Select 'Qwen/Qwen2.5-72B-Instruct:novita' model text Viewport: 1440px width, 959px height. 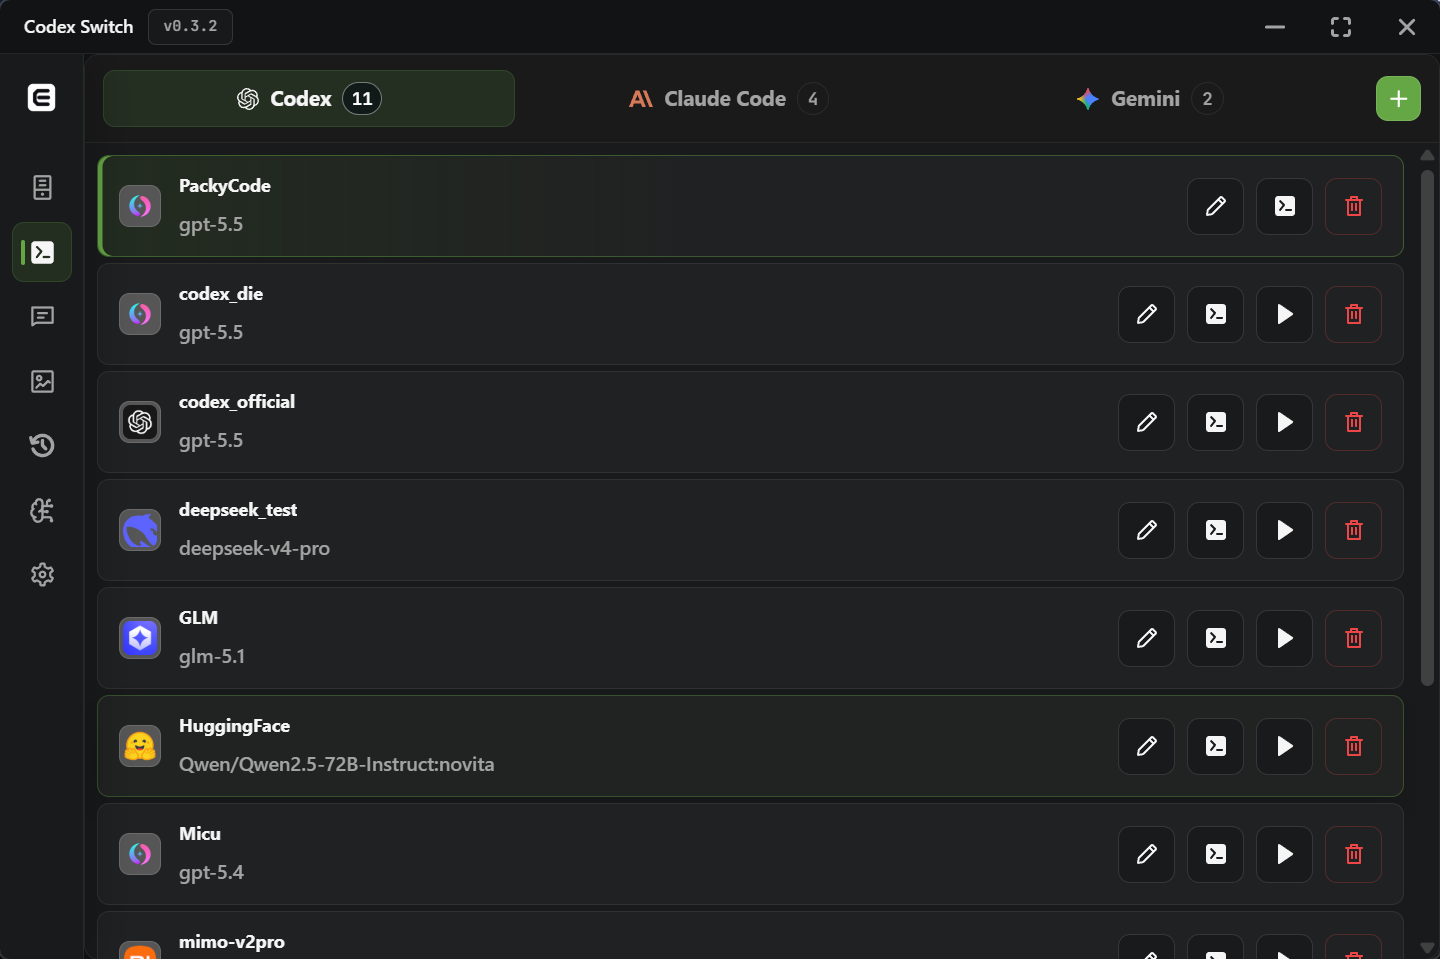pos(336,764)
